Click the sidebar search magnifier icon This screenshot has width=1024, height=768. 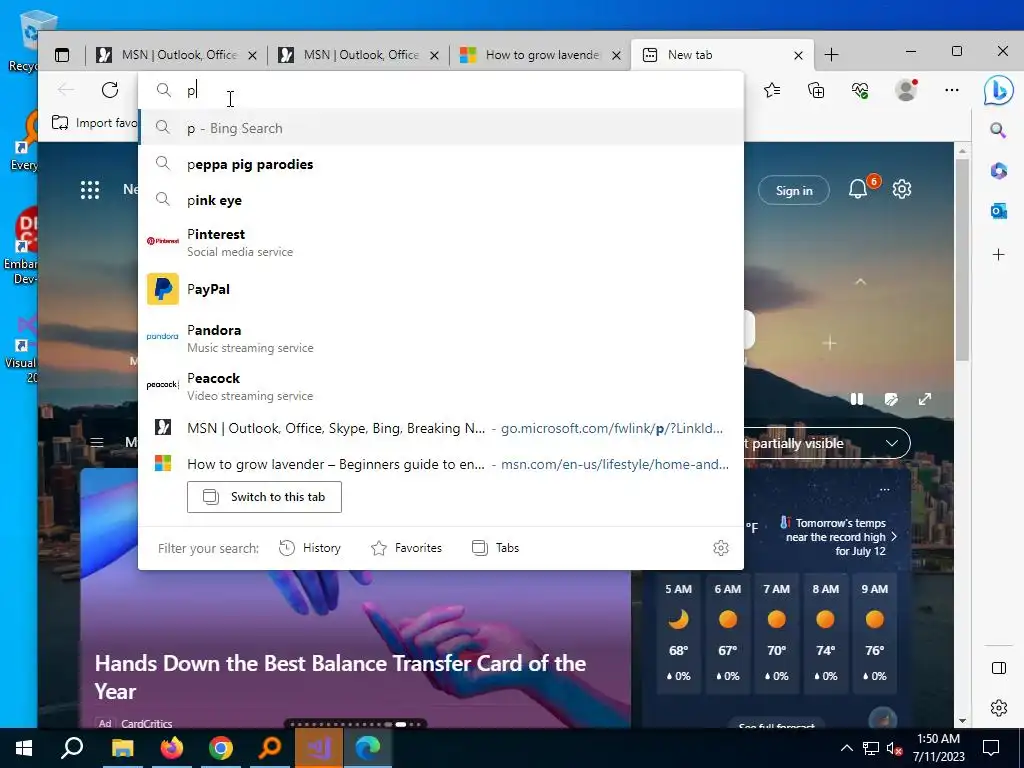[998, 130]
